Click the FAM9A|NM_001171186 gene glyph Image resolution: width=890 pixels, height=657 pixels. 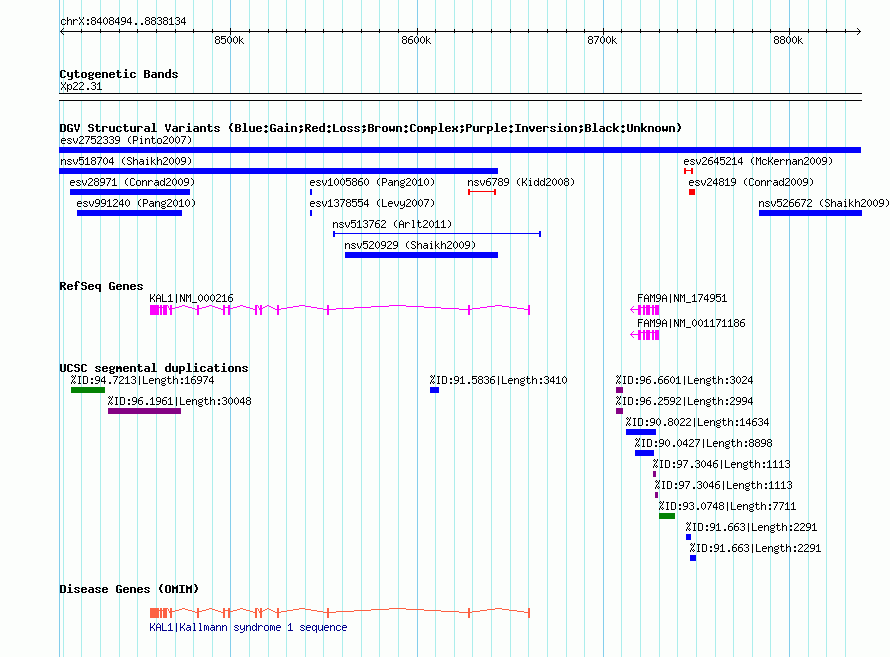645,335
